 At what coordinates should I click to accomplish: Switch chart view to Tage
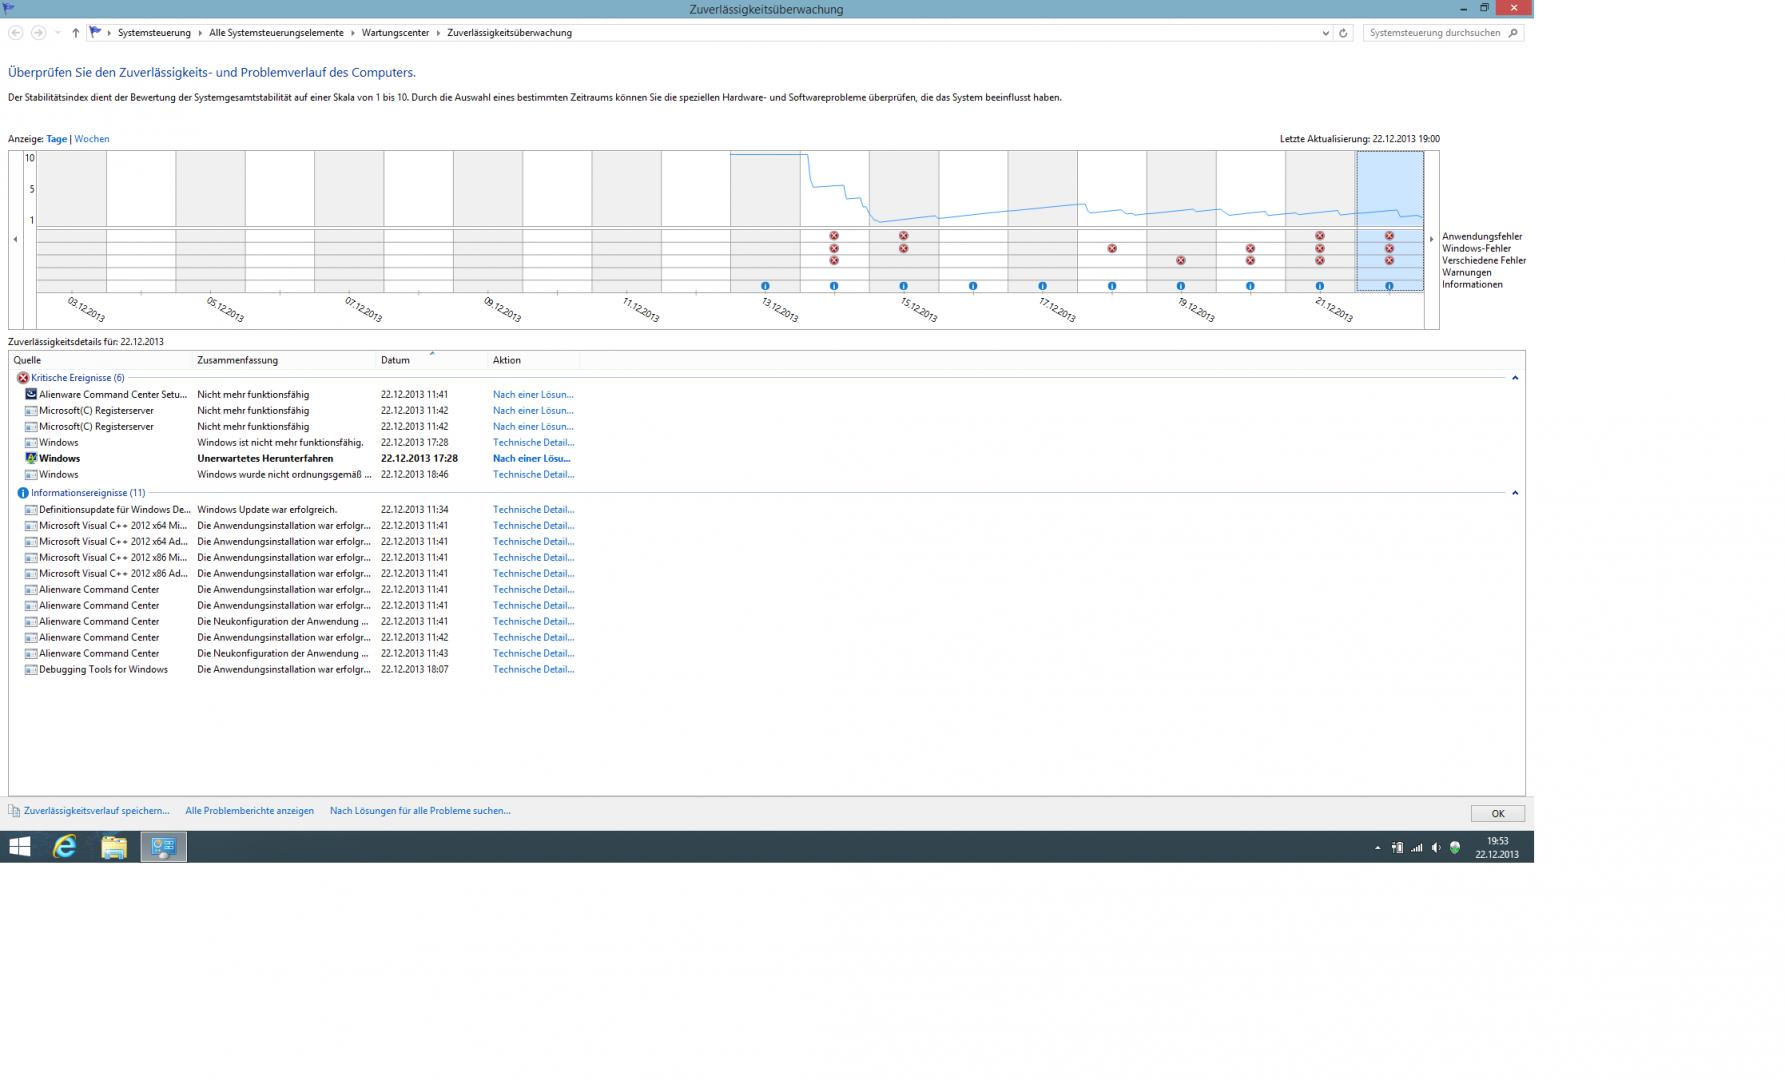tap(56, 139)
